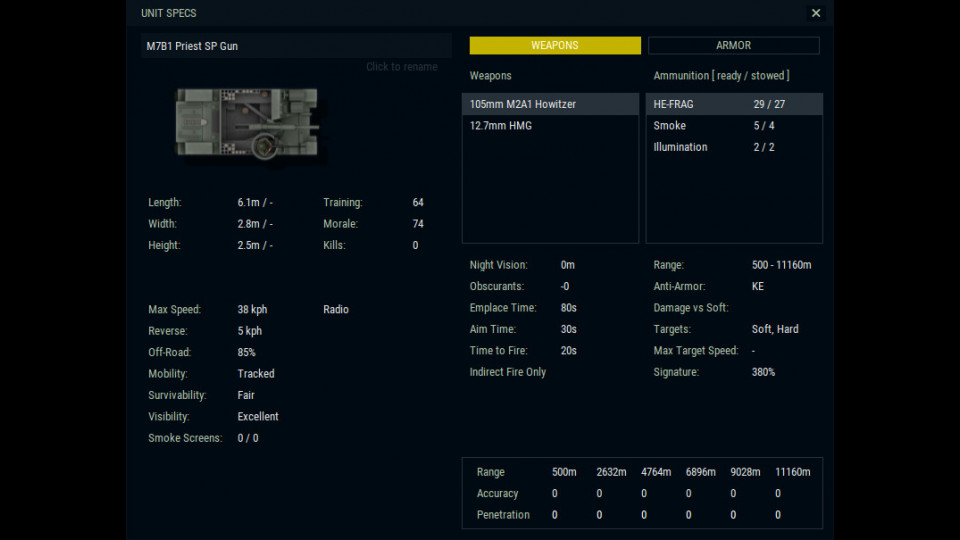
Task: Click the Targets value Soft, Hard
Action: click(775, 329)
